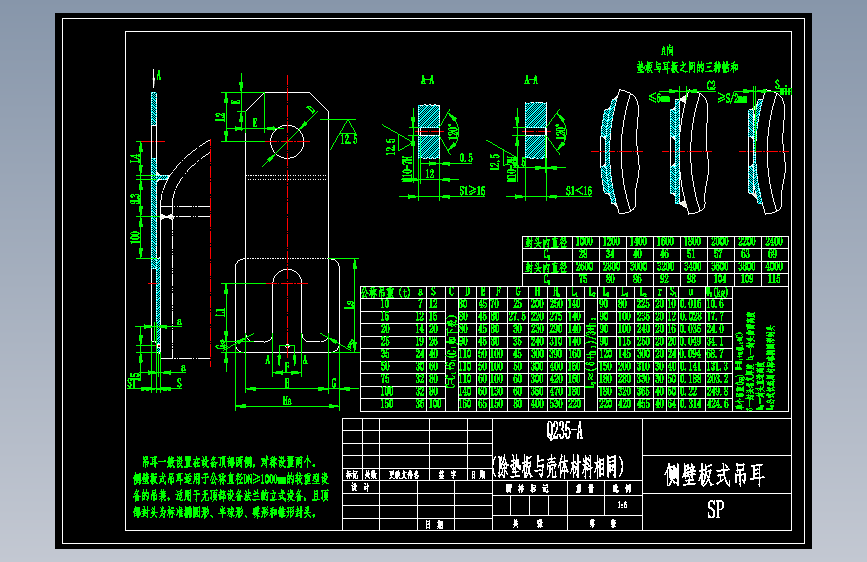Click the 27.5 value in G column
The height and width of the screenshot is (562, 867).
(x=518, y=316)
